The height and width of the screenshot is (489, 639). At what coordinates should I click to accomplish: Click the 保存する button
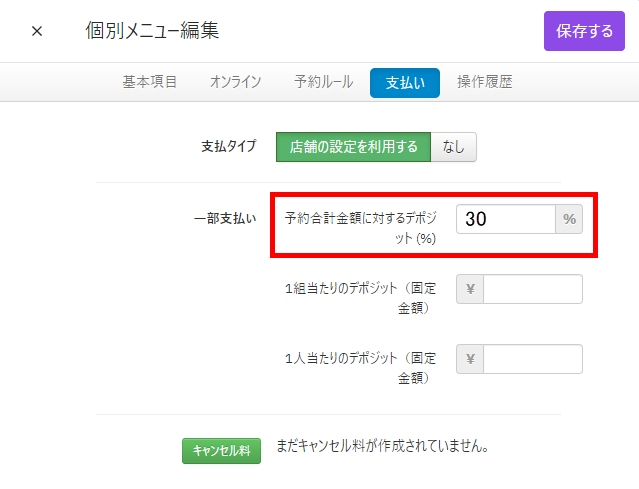click(x=584, y=31)
